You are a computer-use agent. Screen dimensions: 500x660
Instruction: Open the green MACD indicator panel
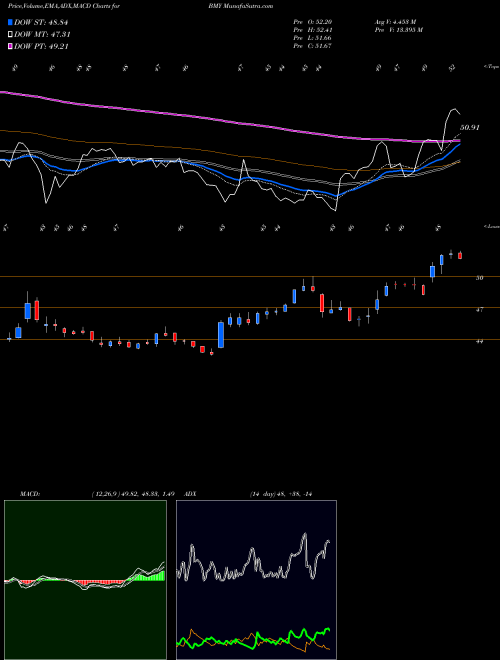(x=85, y=580)
